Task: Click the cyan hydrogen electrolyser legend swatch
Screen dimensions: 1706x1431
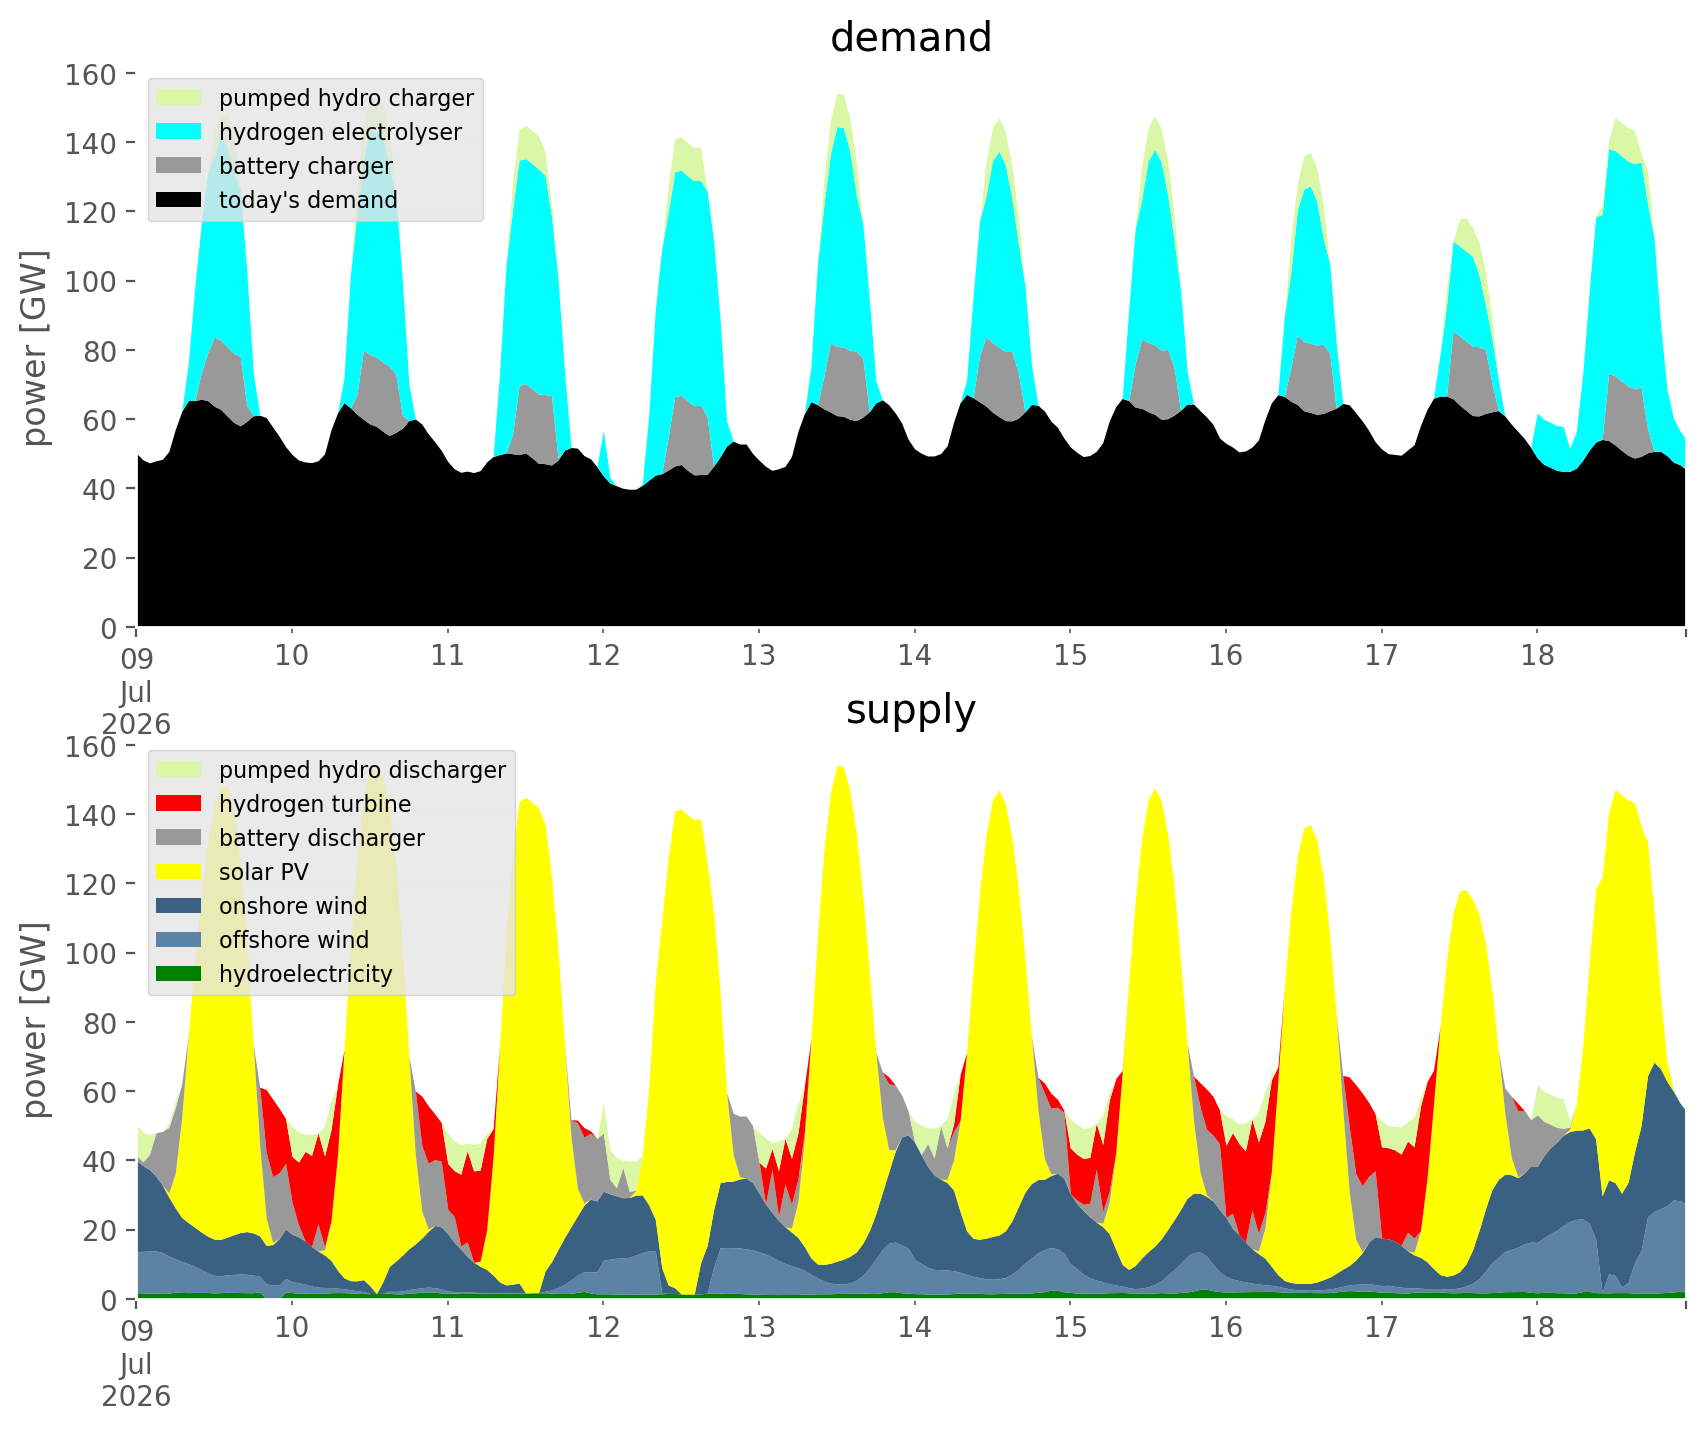Action: coord(180,132)
